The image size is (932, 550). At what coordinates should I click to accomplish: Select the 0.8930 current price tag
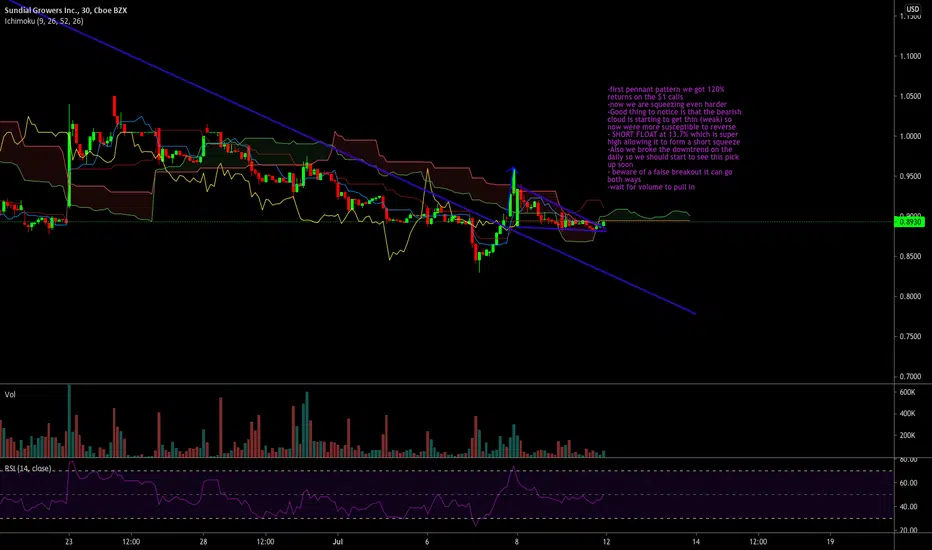[x=909, y=222]
